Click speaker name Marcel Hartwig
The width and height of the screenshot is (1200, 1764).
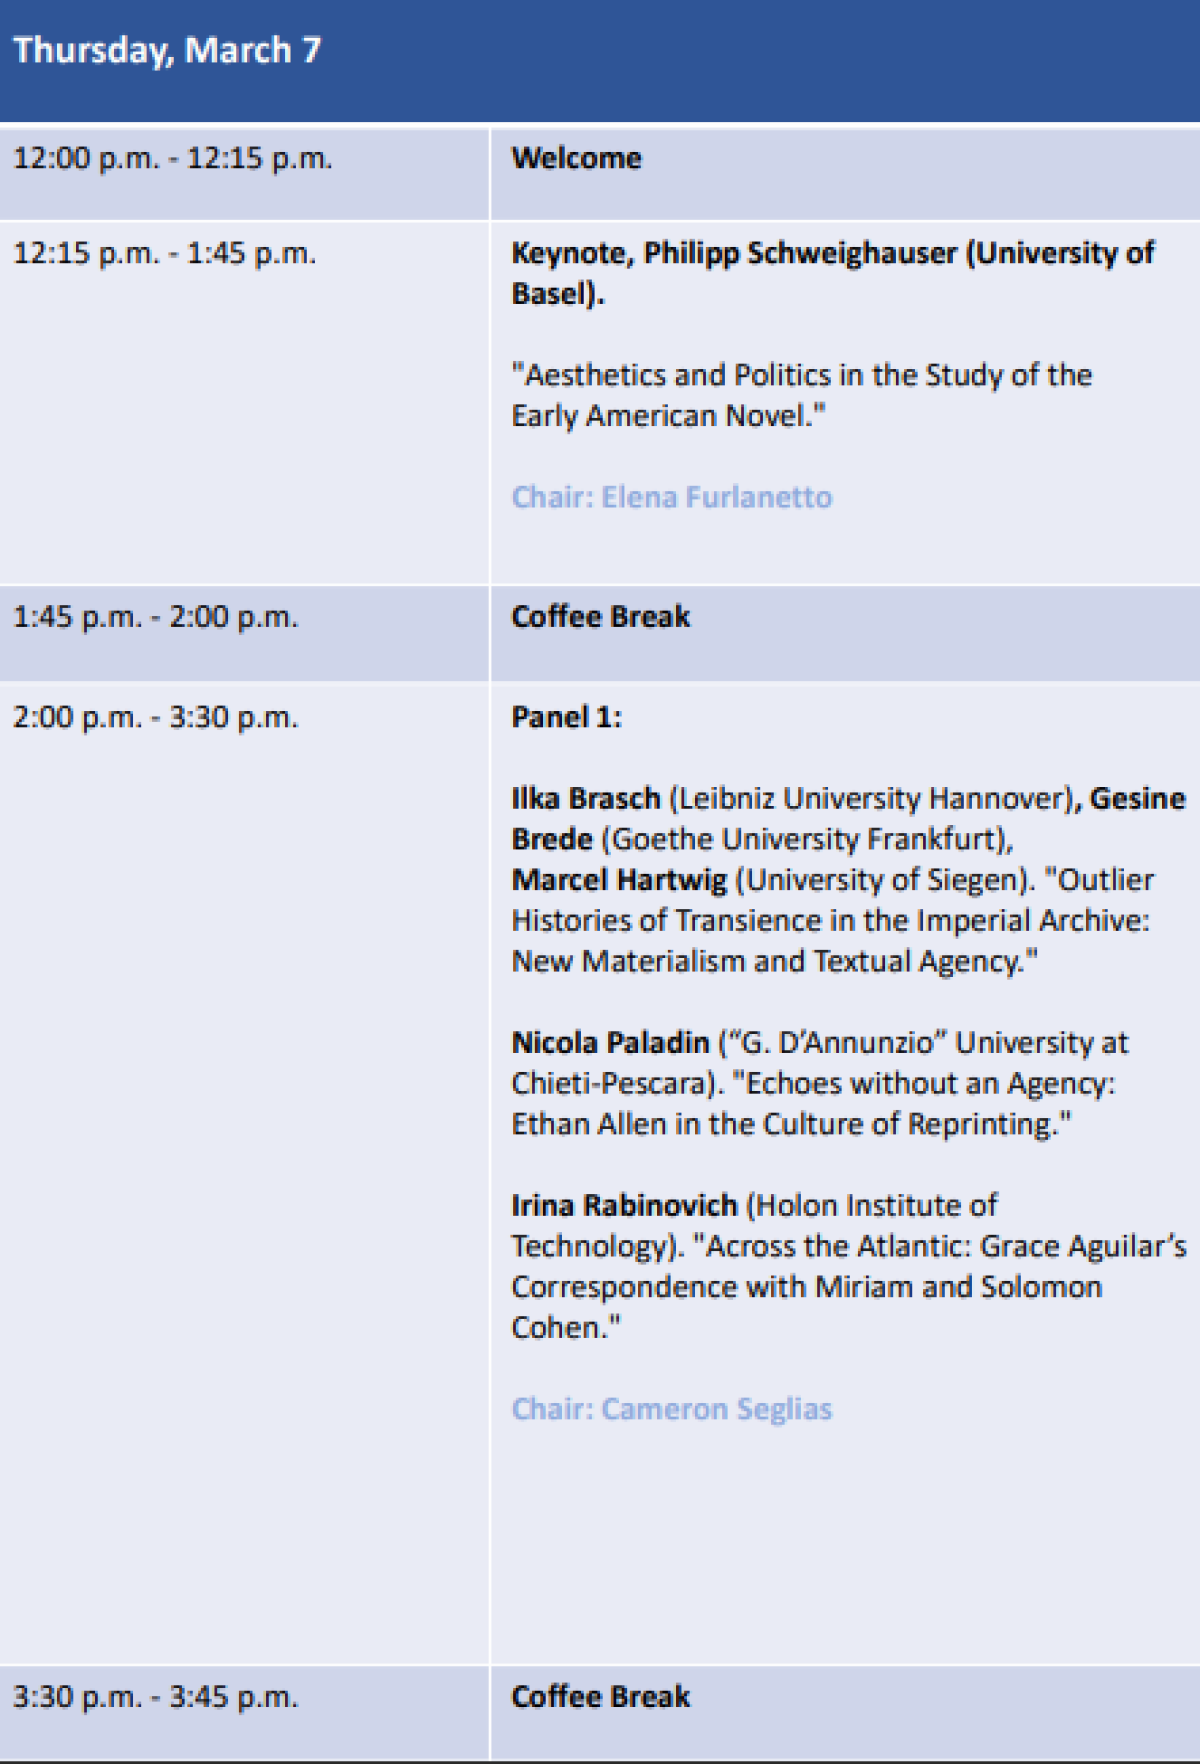[619, 880]
